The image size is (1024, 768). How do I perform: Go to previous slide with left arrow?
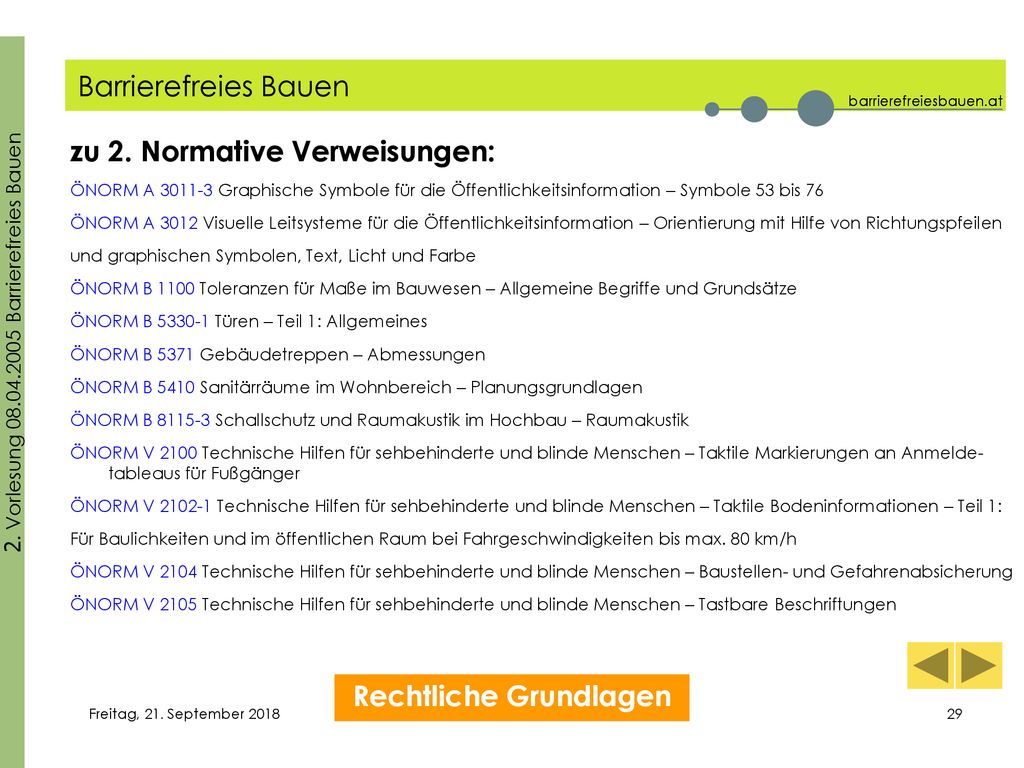point(931,665)
